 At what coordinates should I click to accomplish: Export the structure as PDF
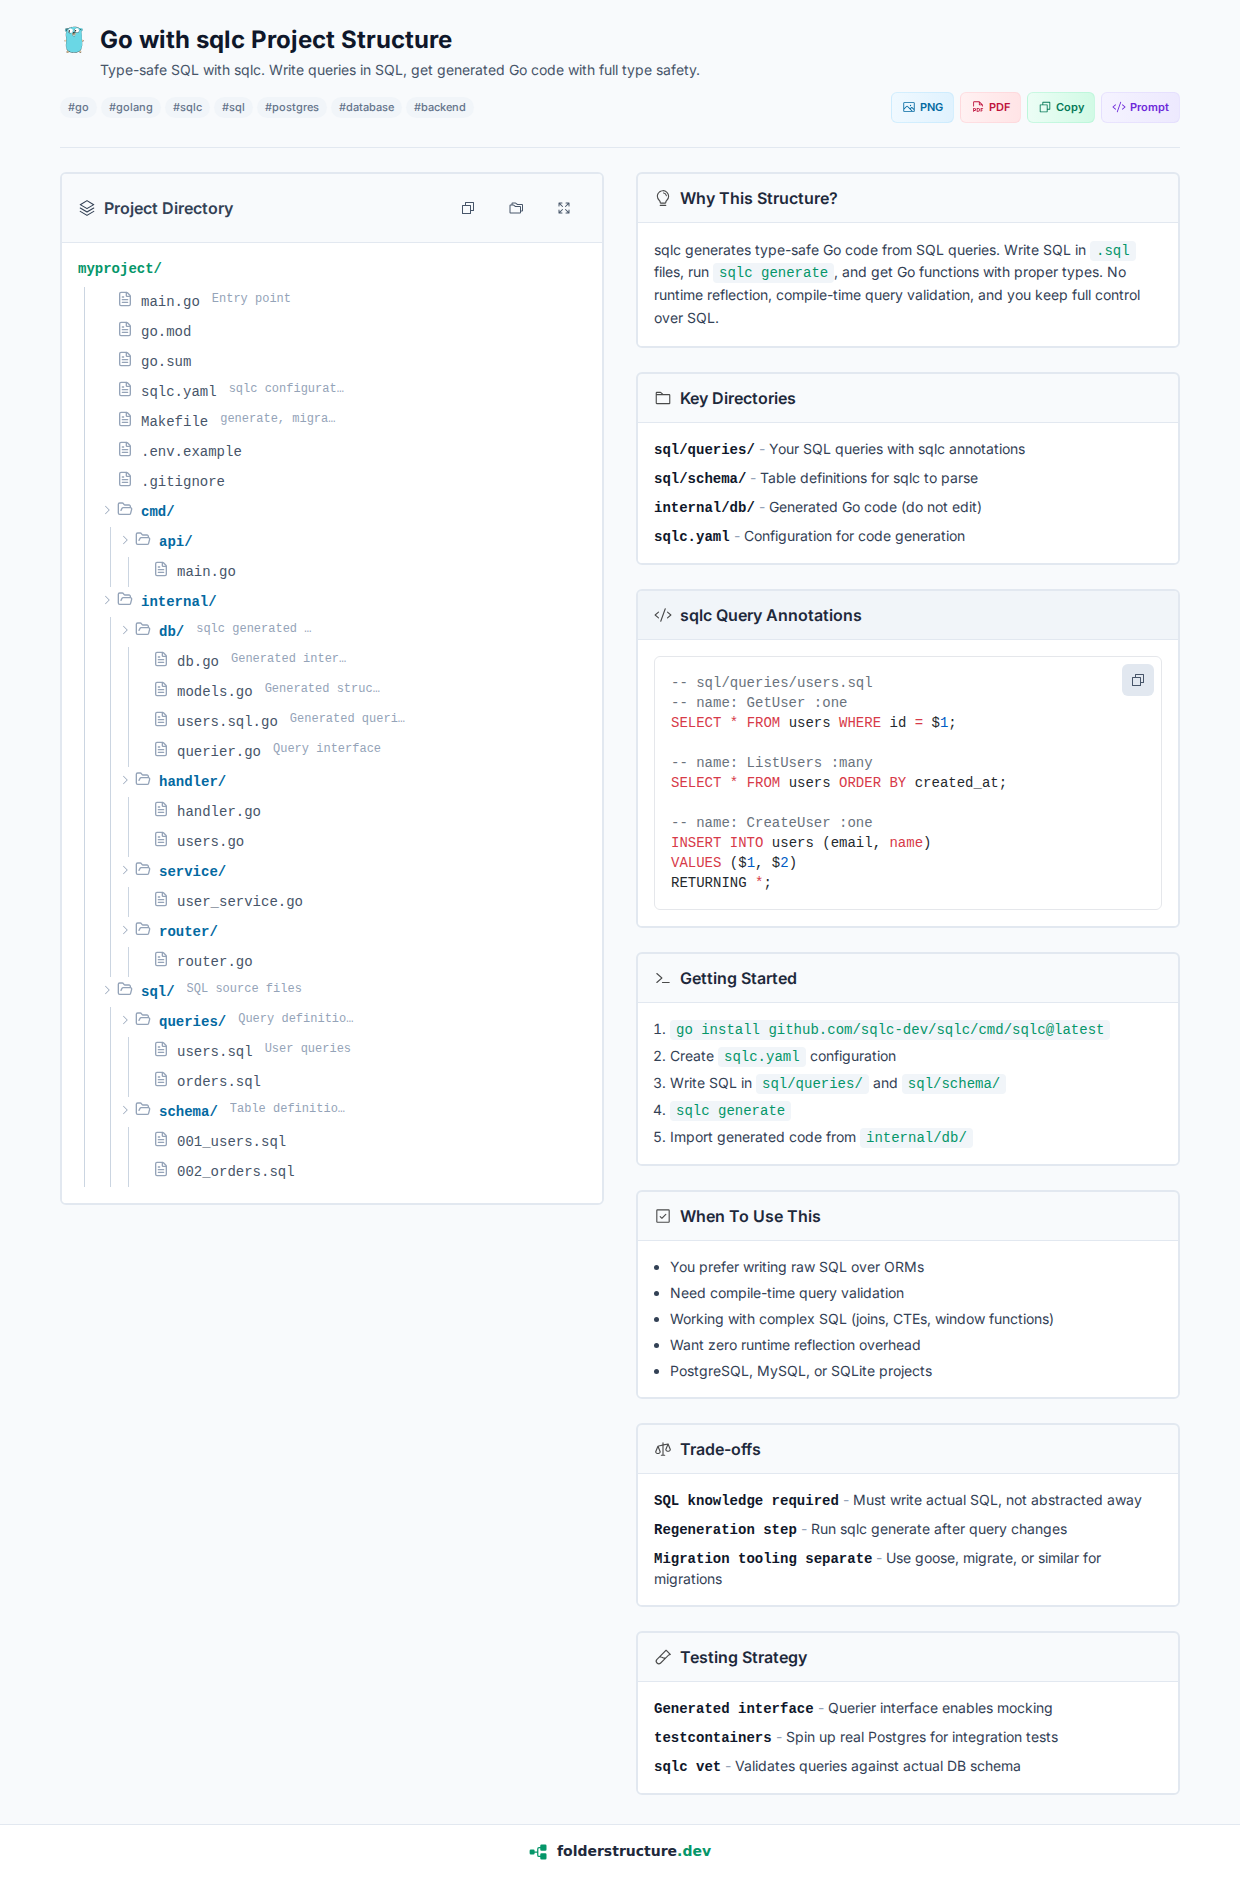tap(990, 107)
